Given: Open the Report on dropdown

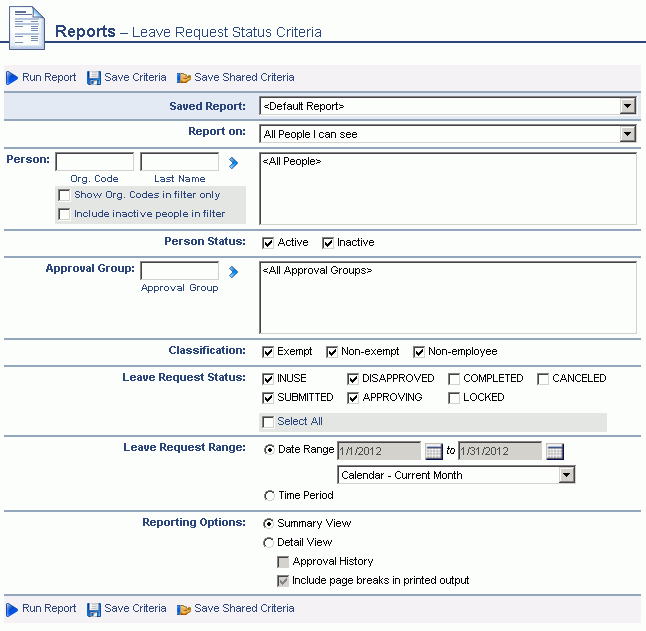Looking at the screenshot, I should click(x=448, y=134).
